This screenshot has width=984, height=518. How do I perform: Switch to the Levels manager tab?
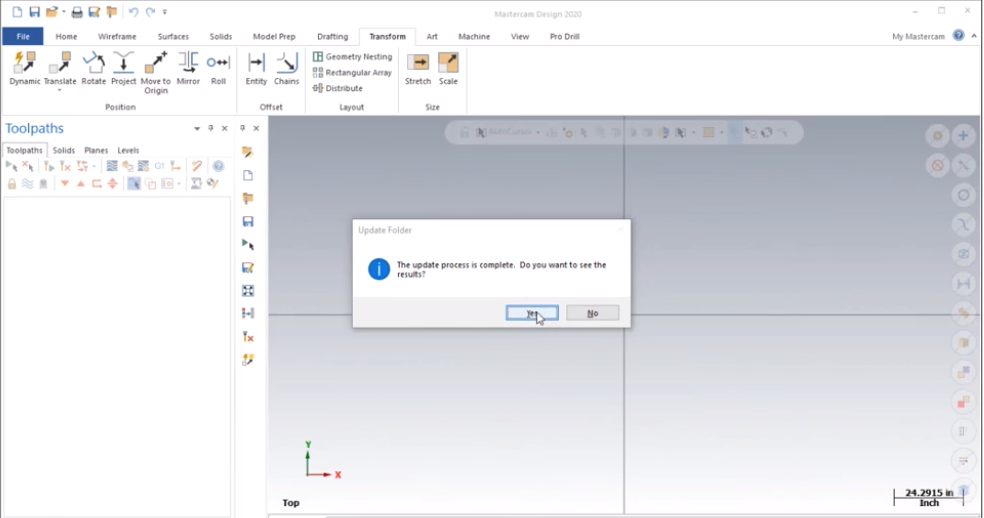(128, 150)
